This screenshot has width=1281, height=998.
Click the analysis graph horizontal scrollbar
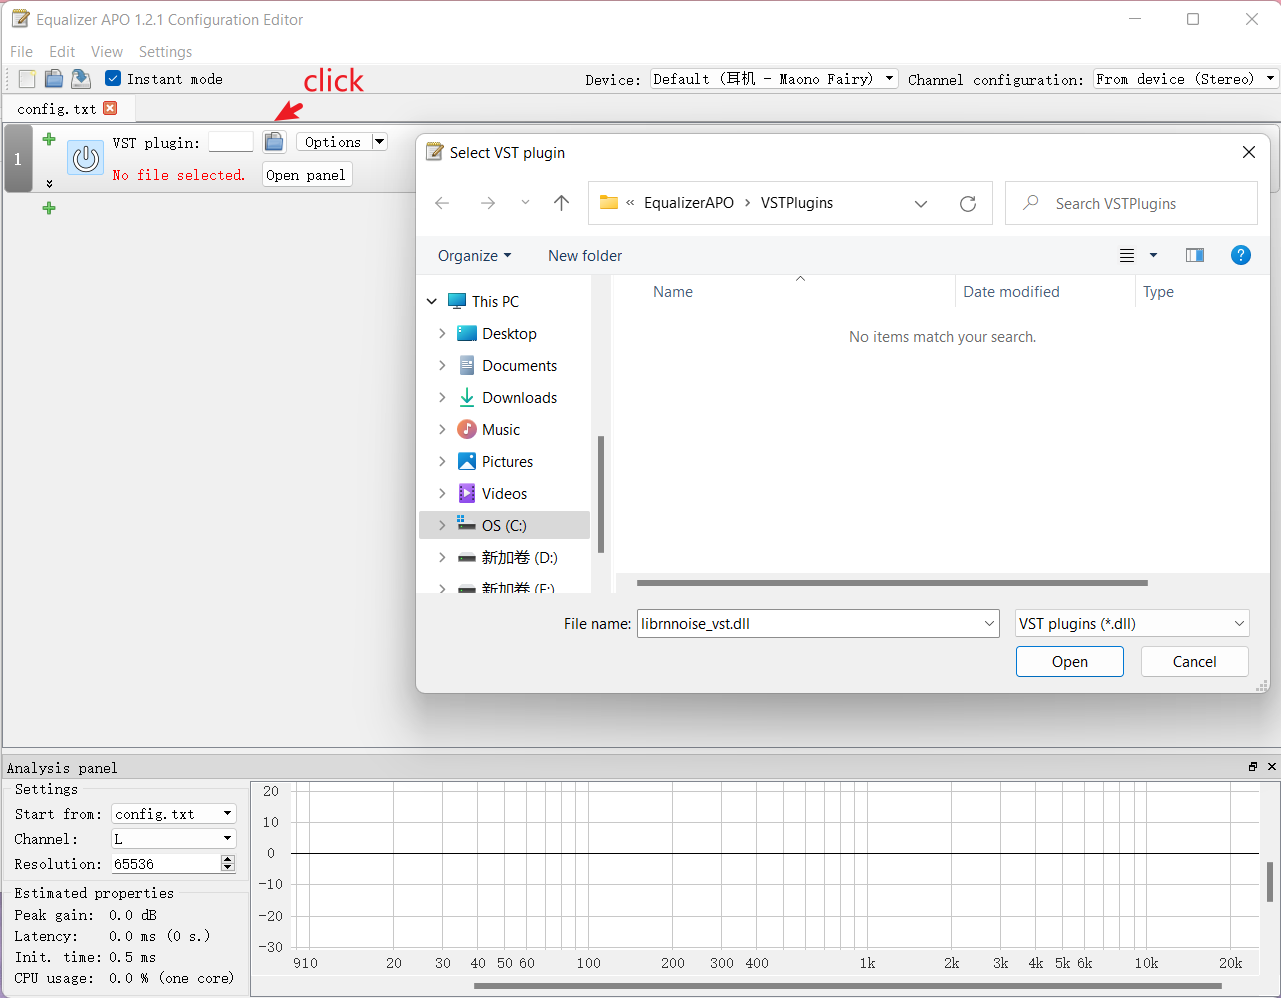pos(848,986)
